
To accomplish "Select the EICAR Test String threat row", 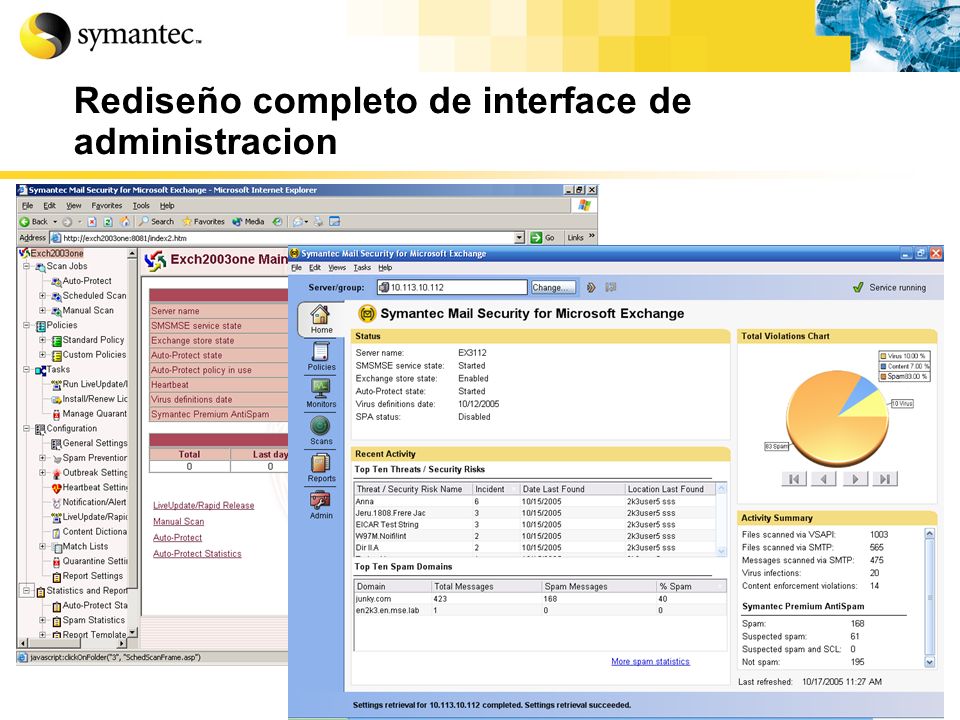I will point(535,525).
